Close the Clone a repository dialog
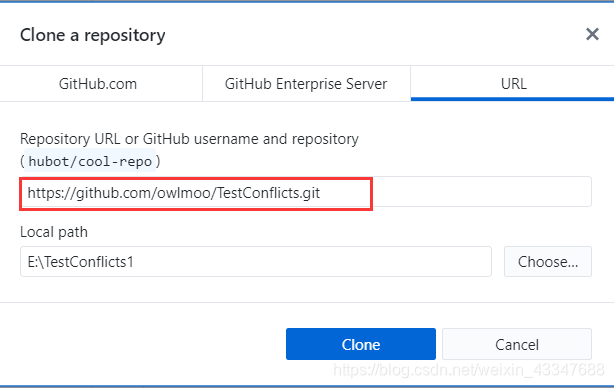 point(592,34)
